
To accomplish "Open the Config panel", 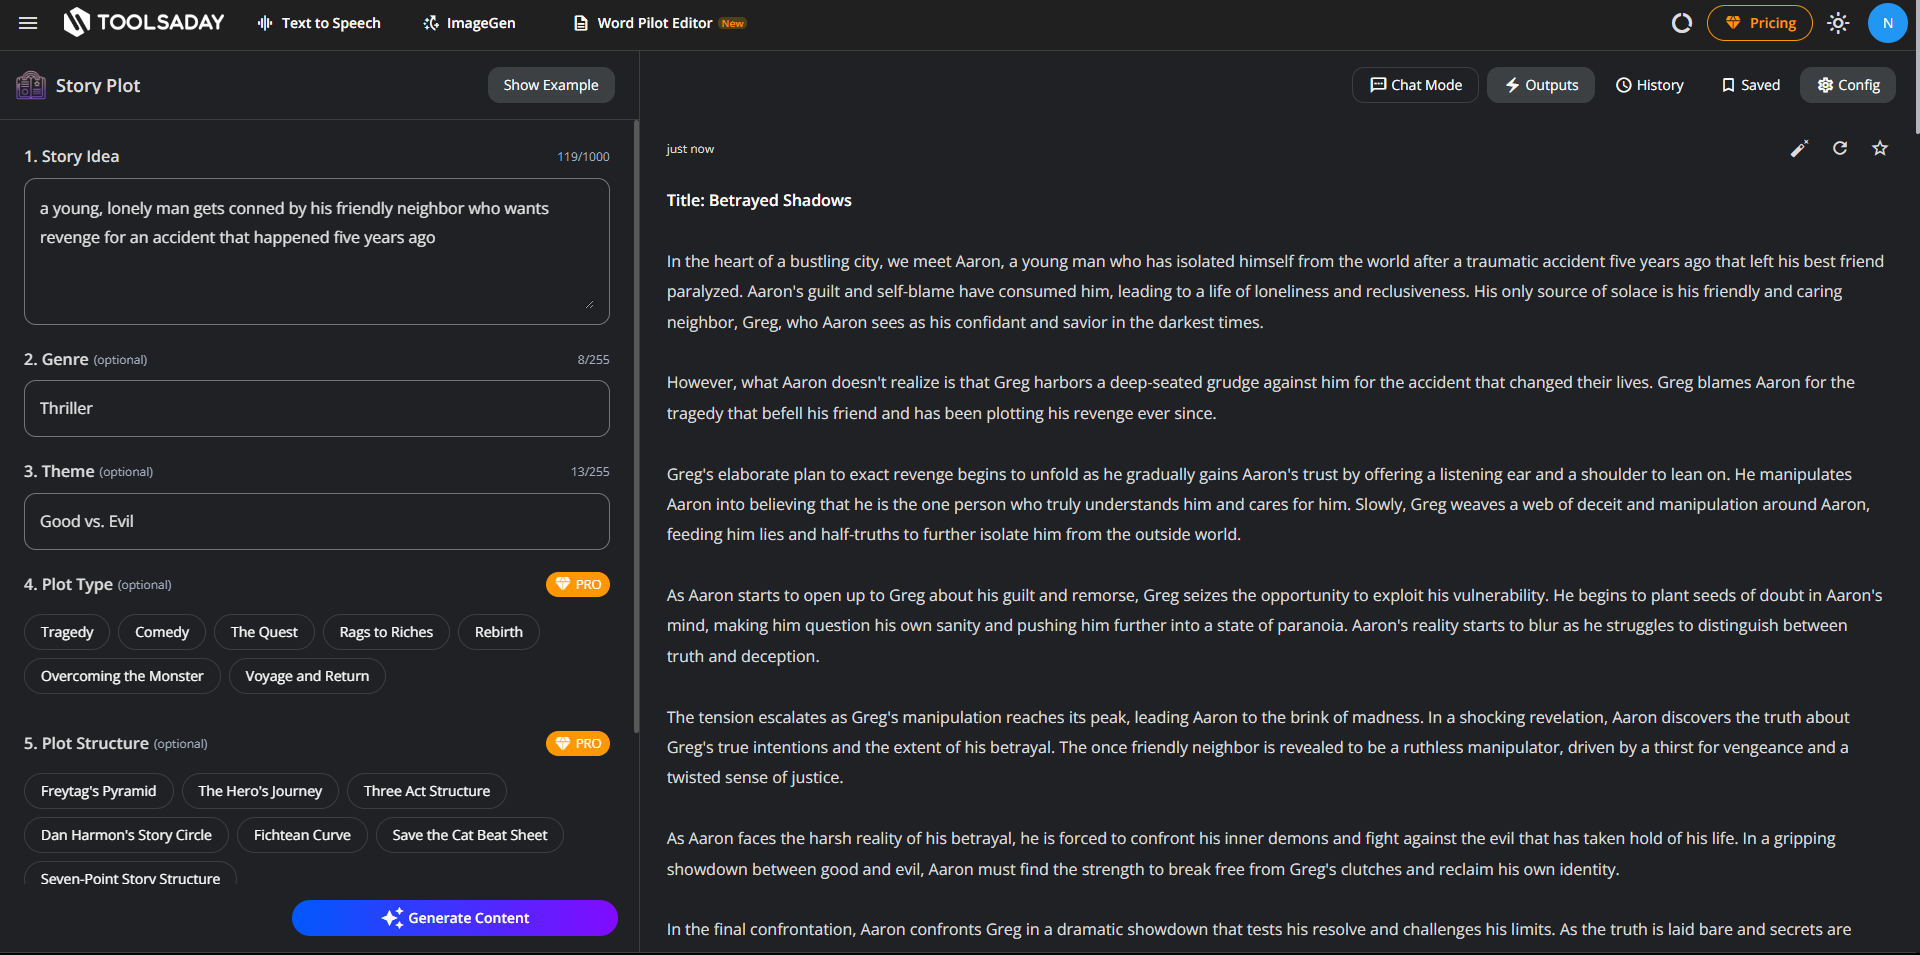I will click(1848, 85).
